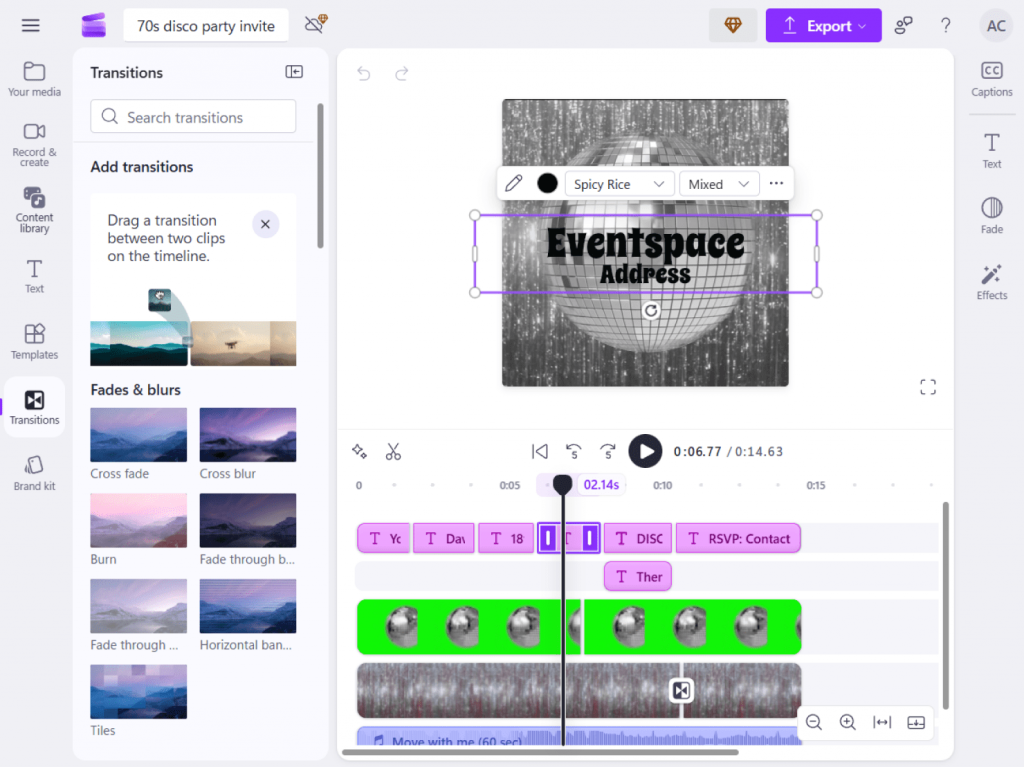Select the DISC text clip on timeline
This screenshot has height=767, width=1024.
(638, 538)
